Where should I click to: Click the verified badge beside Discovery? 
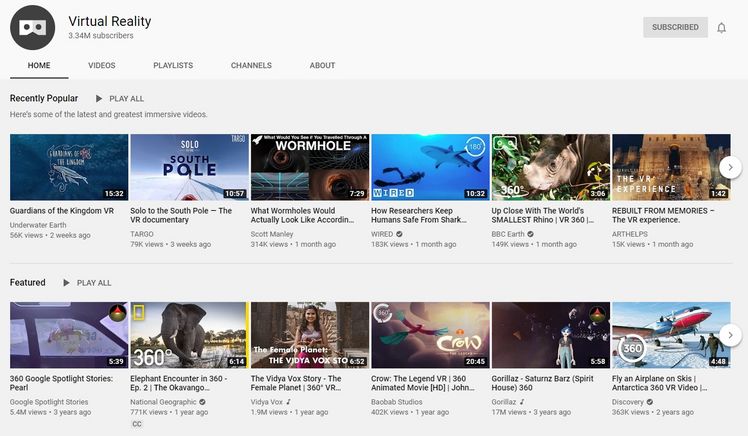coord(649,402)
